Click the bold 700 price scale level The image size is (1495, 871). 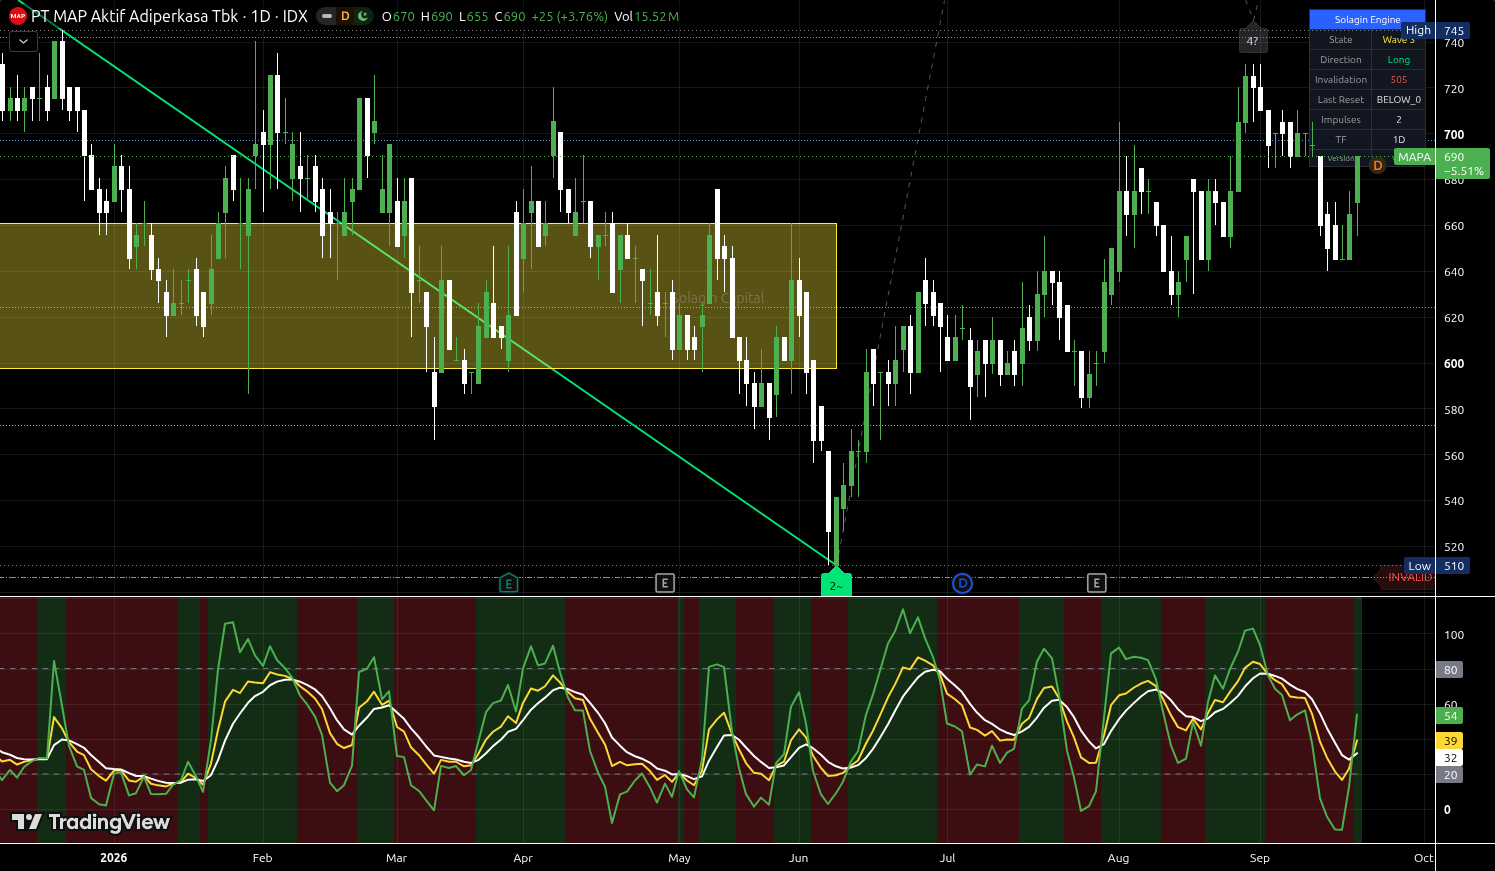point(1454,135)
